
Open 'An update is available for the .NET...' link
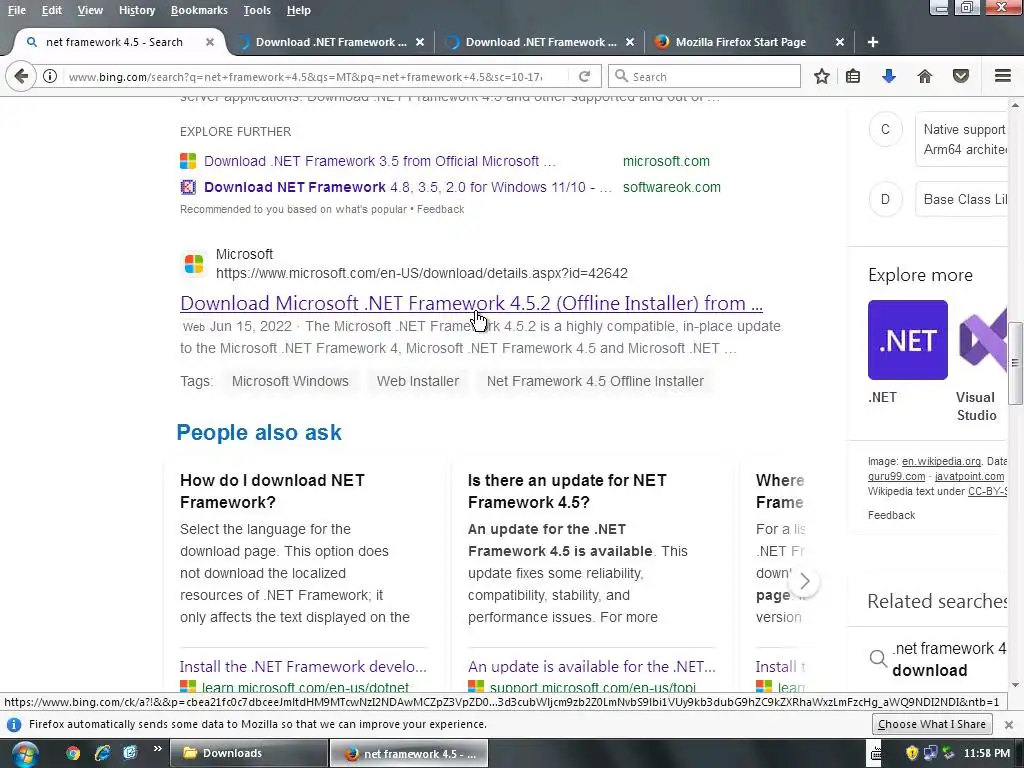pos(592,666)
